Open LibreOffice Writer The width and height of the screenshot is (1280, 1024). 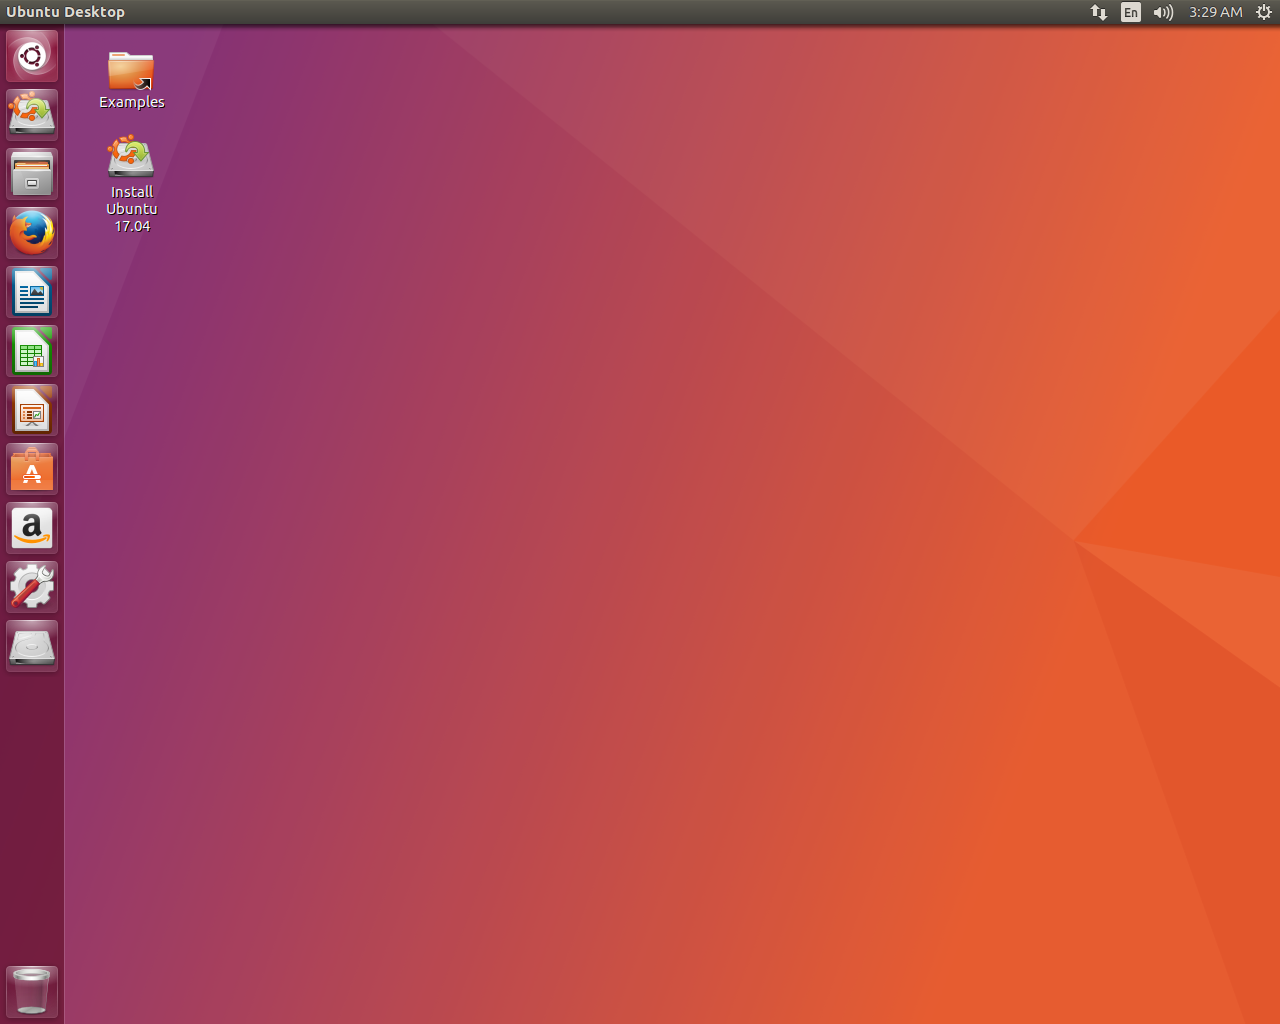(x=31, y=291)
